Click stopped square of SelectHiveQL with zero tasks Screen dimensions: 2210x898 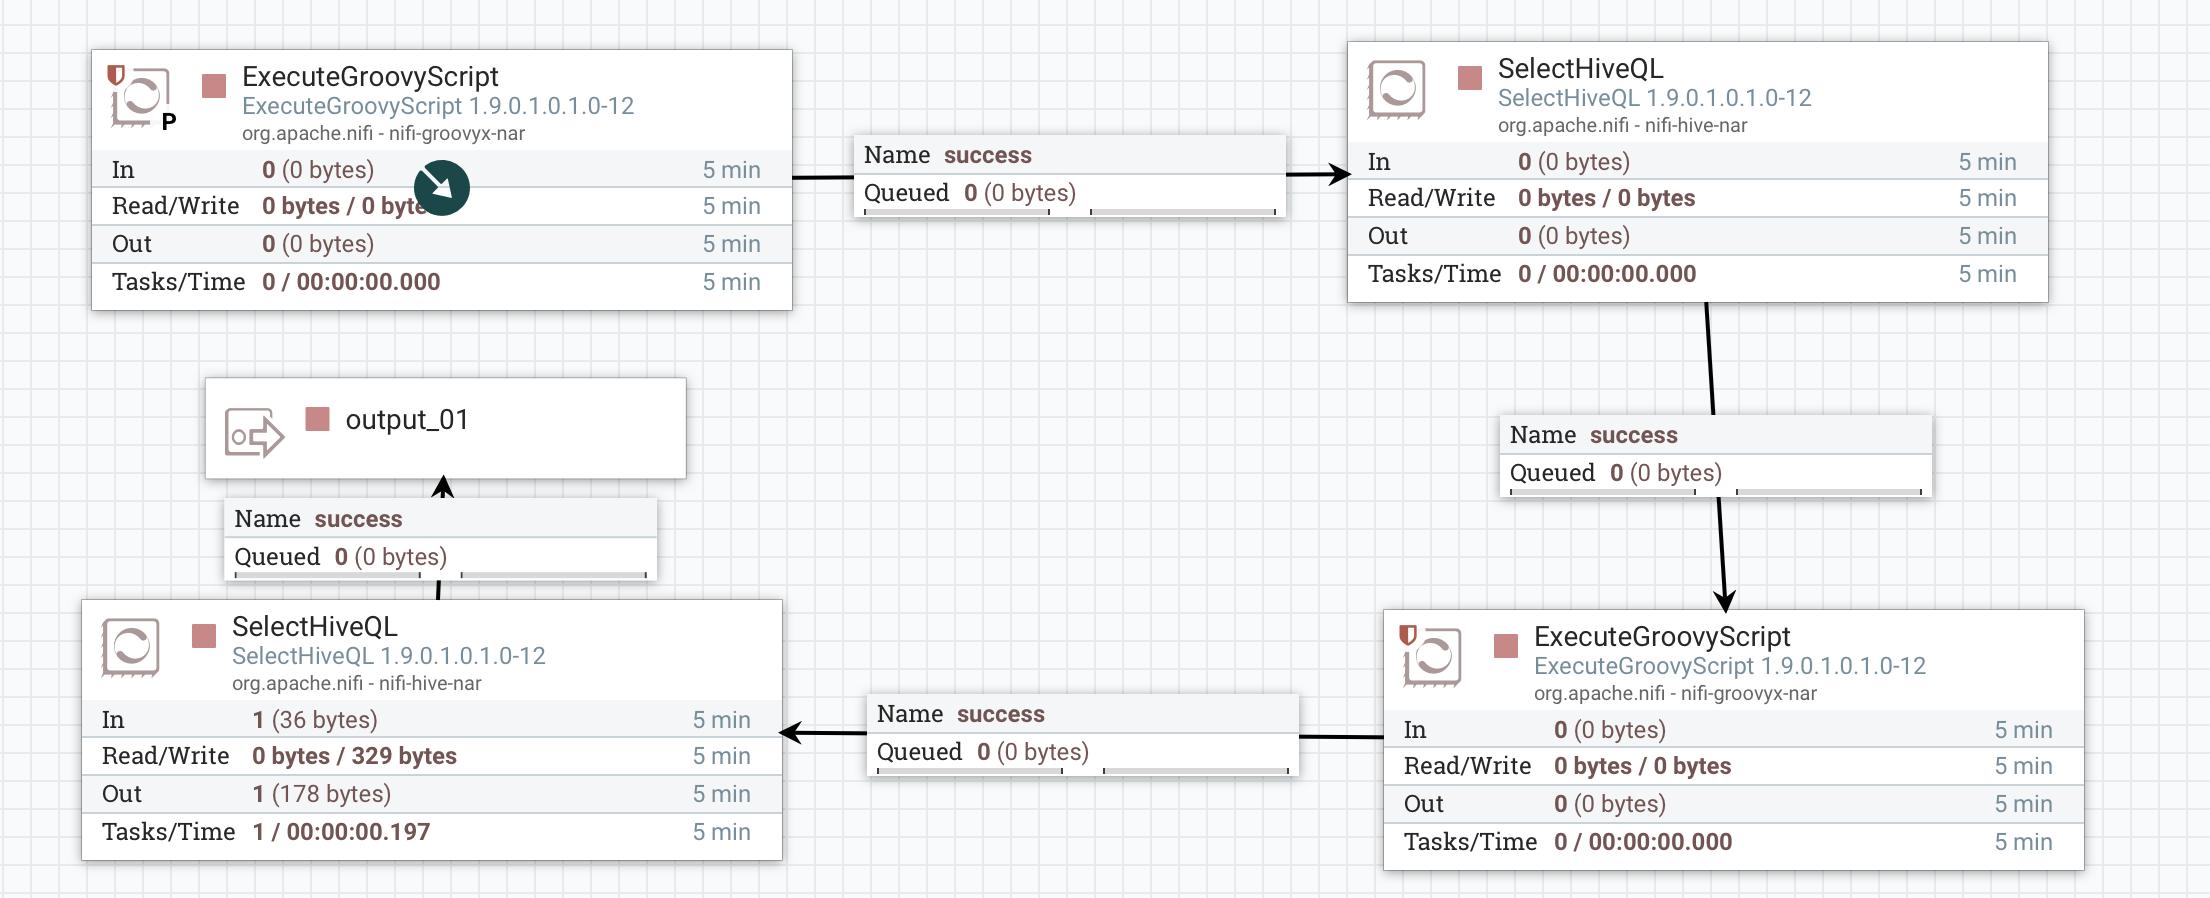coord(1470,78)
